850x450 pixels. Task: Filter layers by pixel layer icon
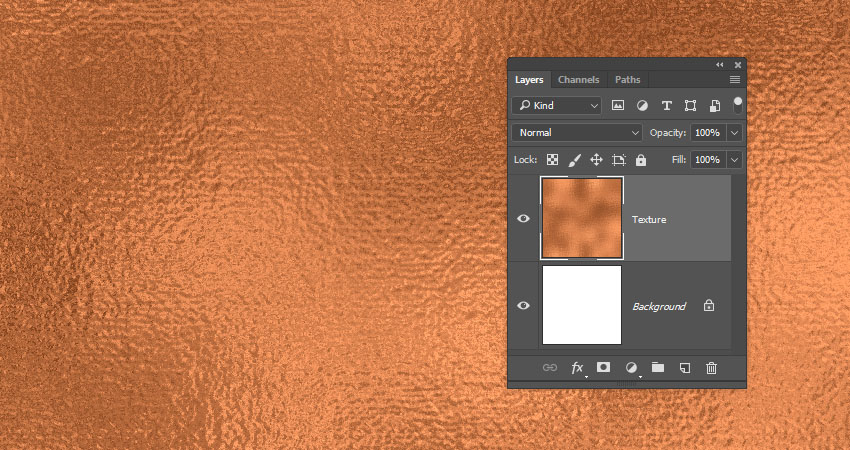point(617,106)
